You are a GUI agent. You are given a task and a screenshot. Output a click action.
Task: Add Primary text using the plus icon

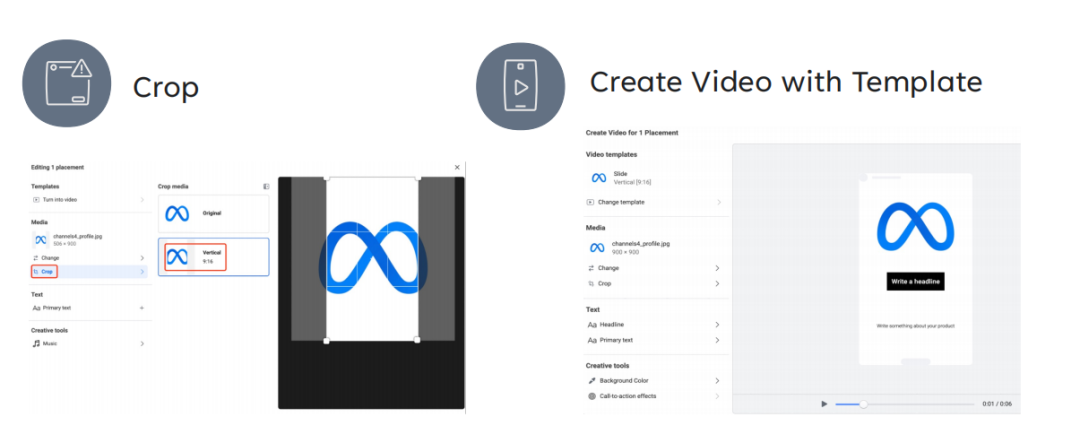click(x=142, y=308)
